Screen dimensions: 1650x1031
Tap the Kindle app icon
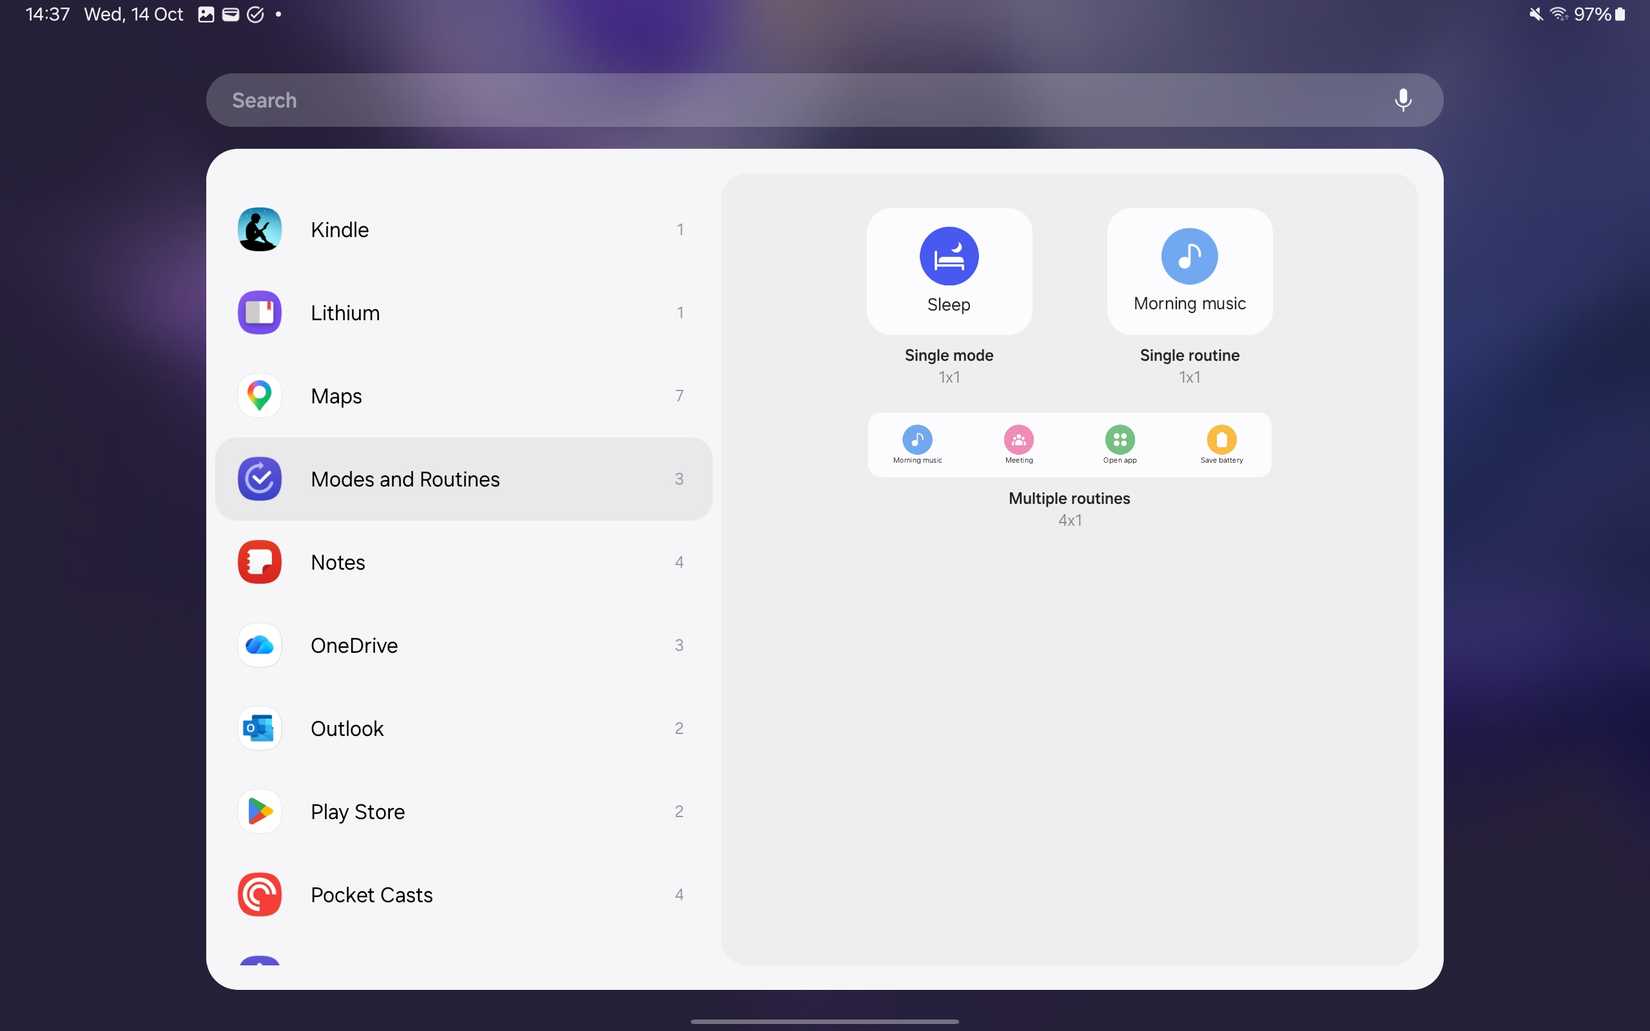(x=259, y=230)
